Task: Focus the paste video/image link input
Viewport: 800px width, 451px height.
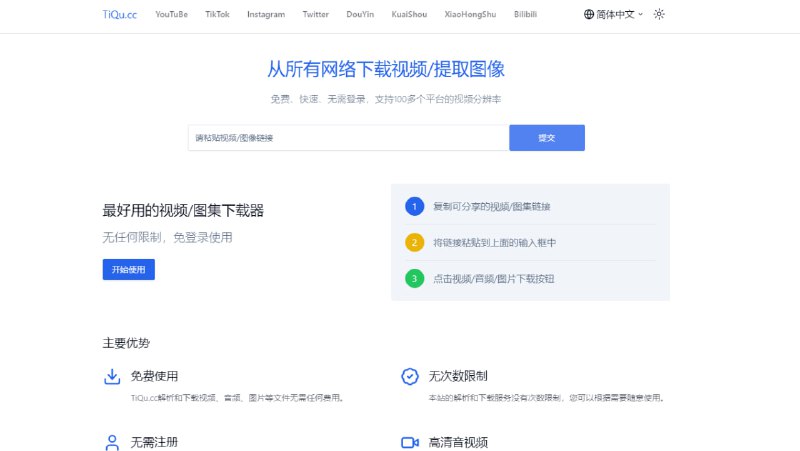Action: point(348,138)
